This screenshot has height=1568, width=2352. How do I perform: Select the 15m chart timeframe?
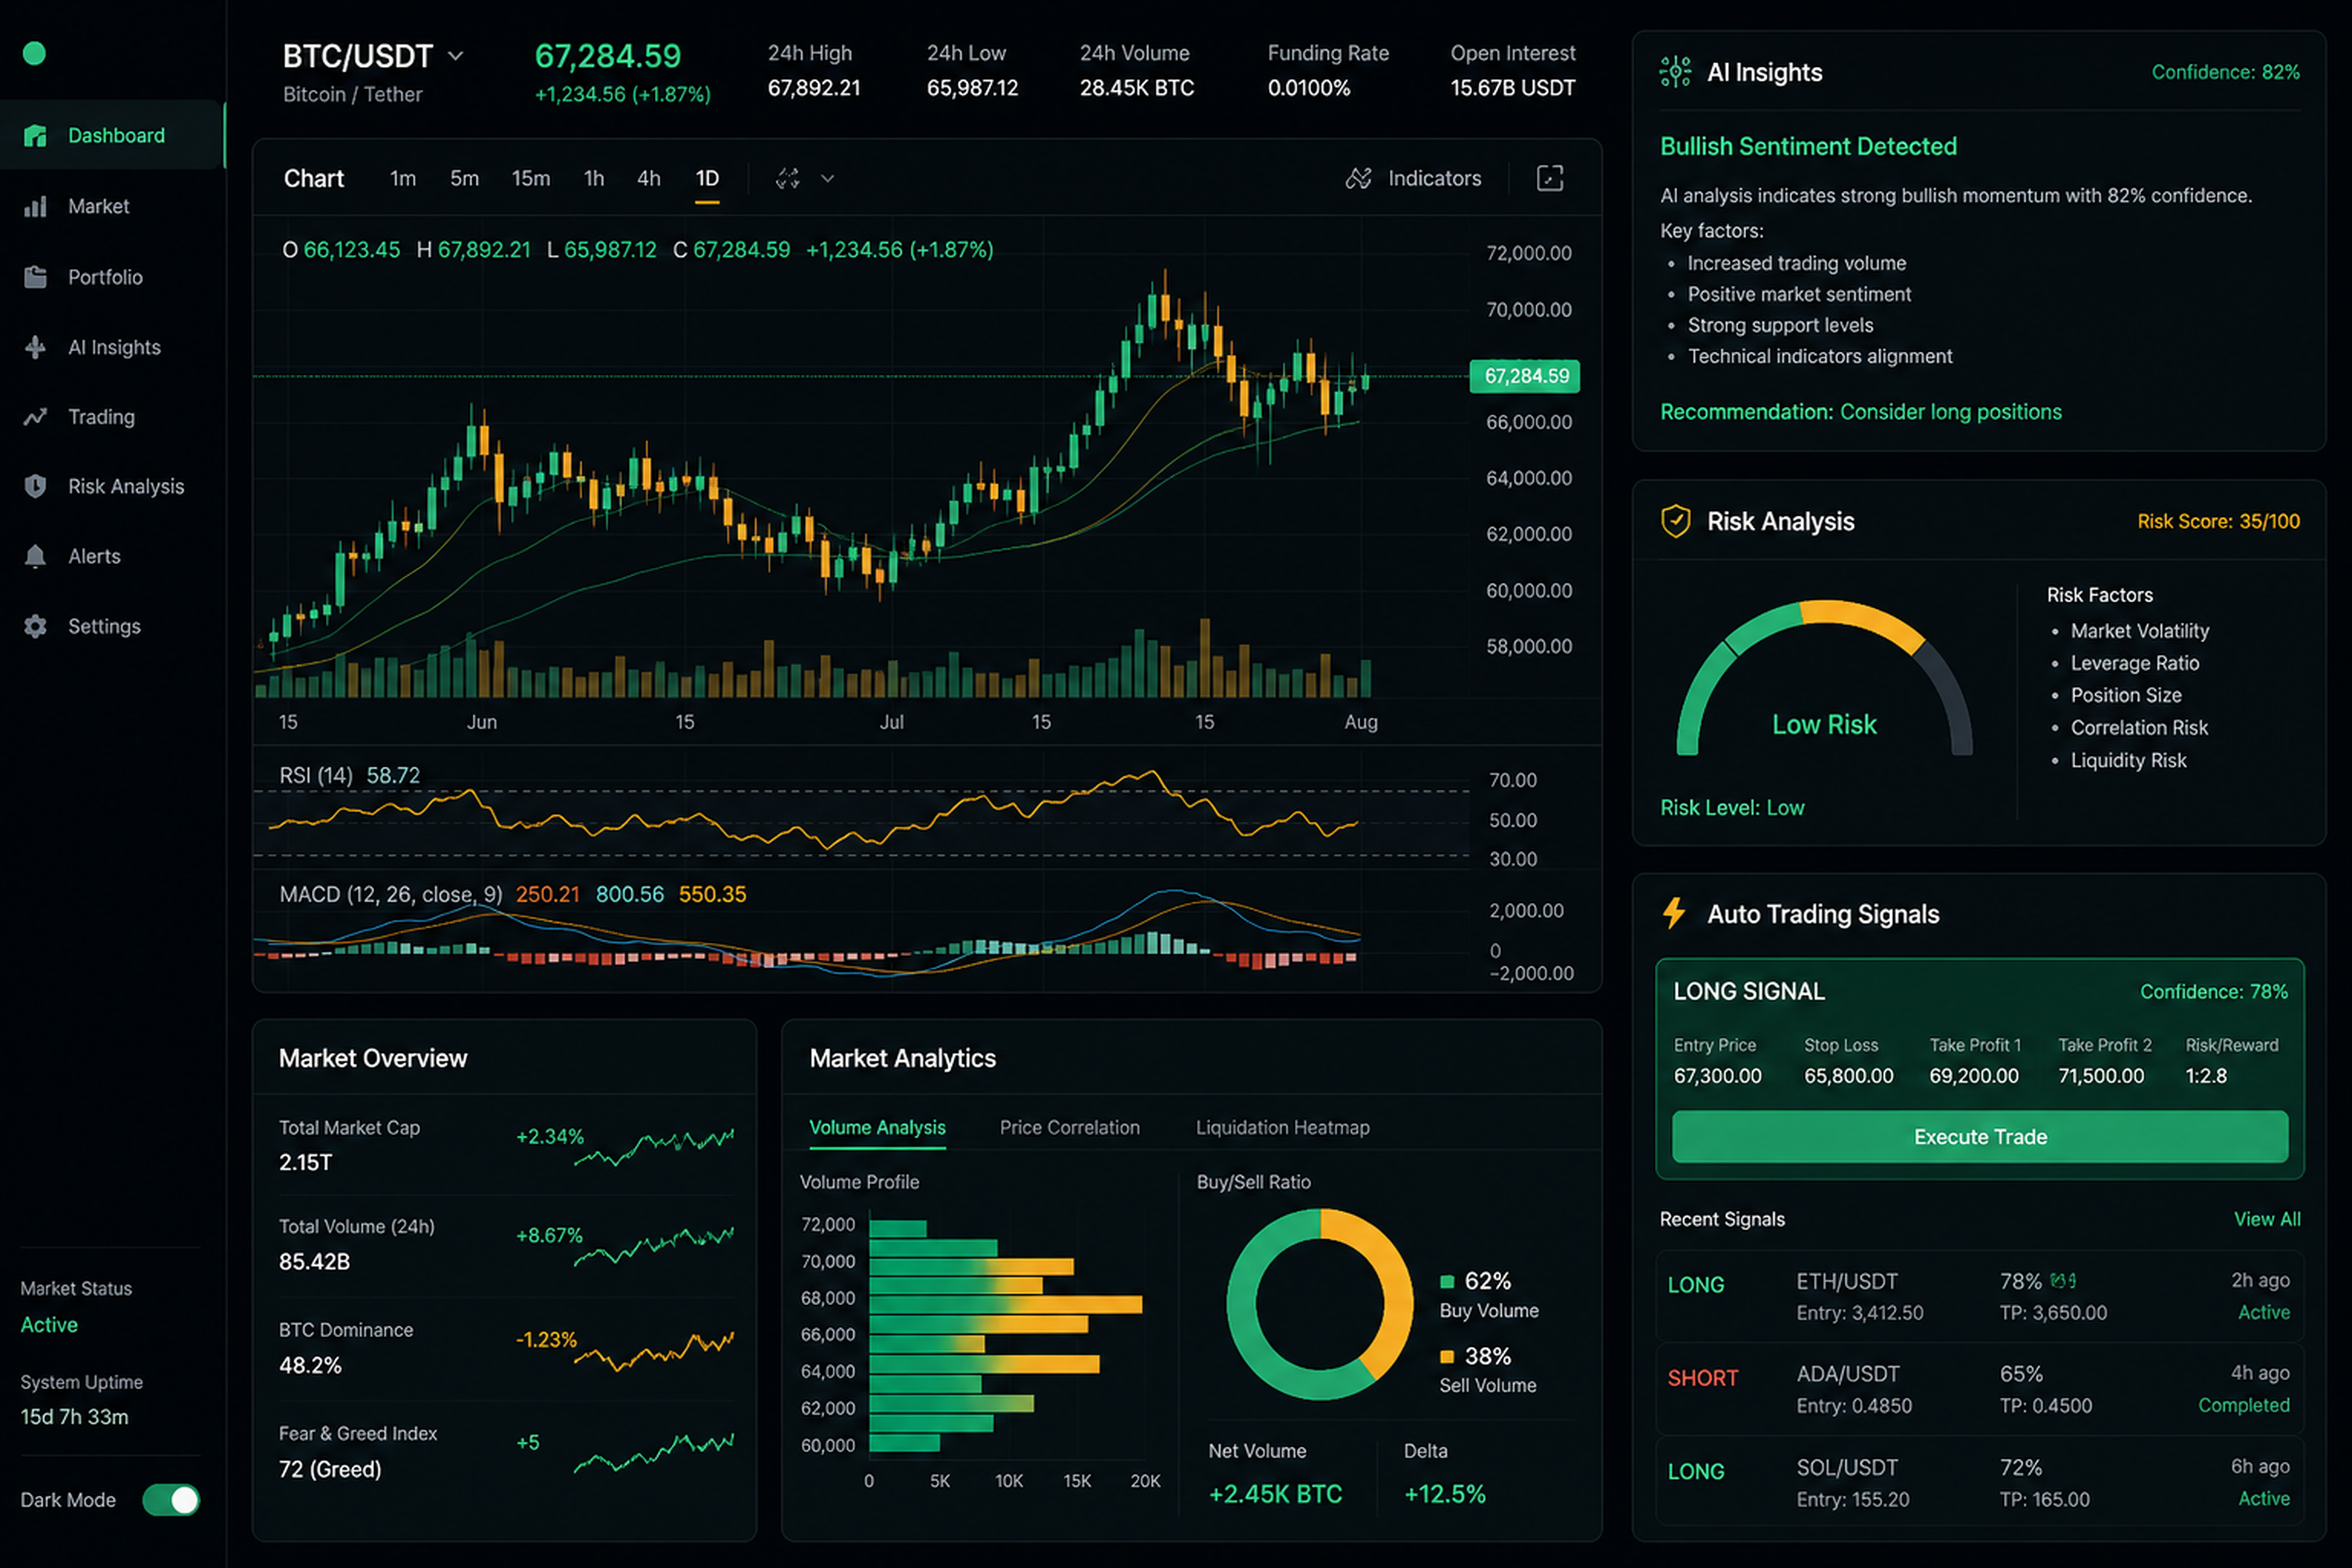(531, 178)
